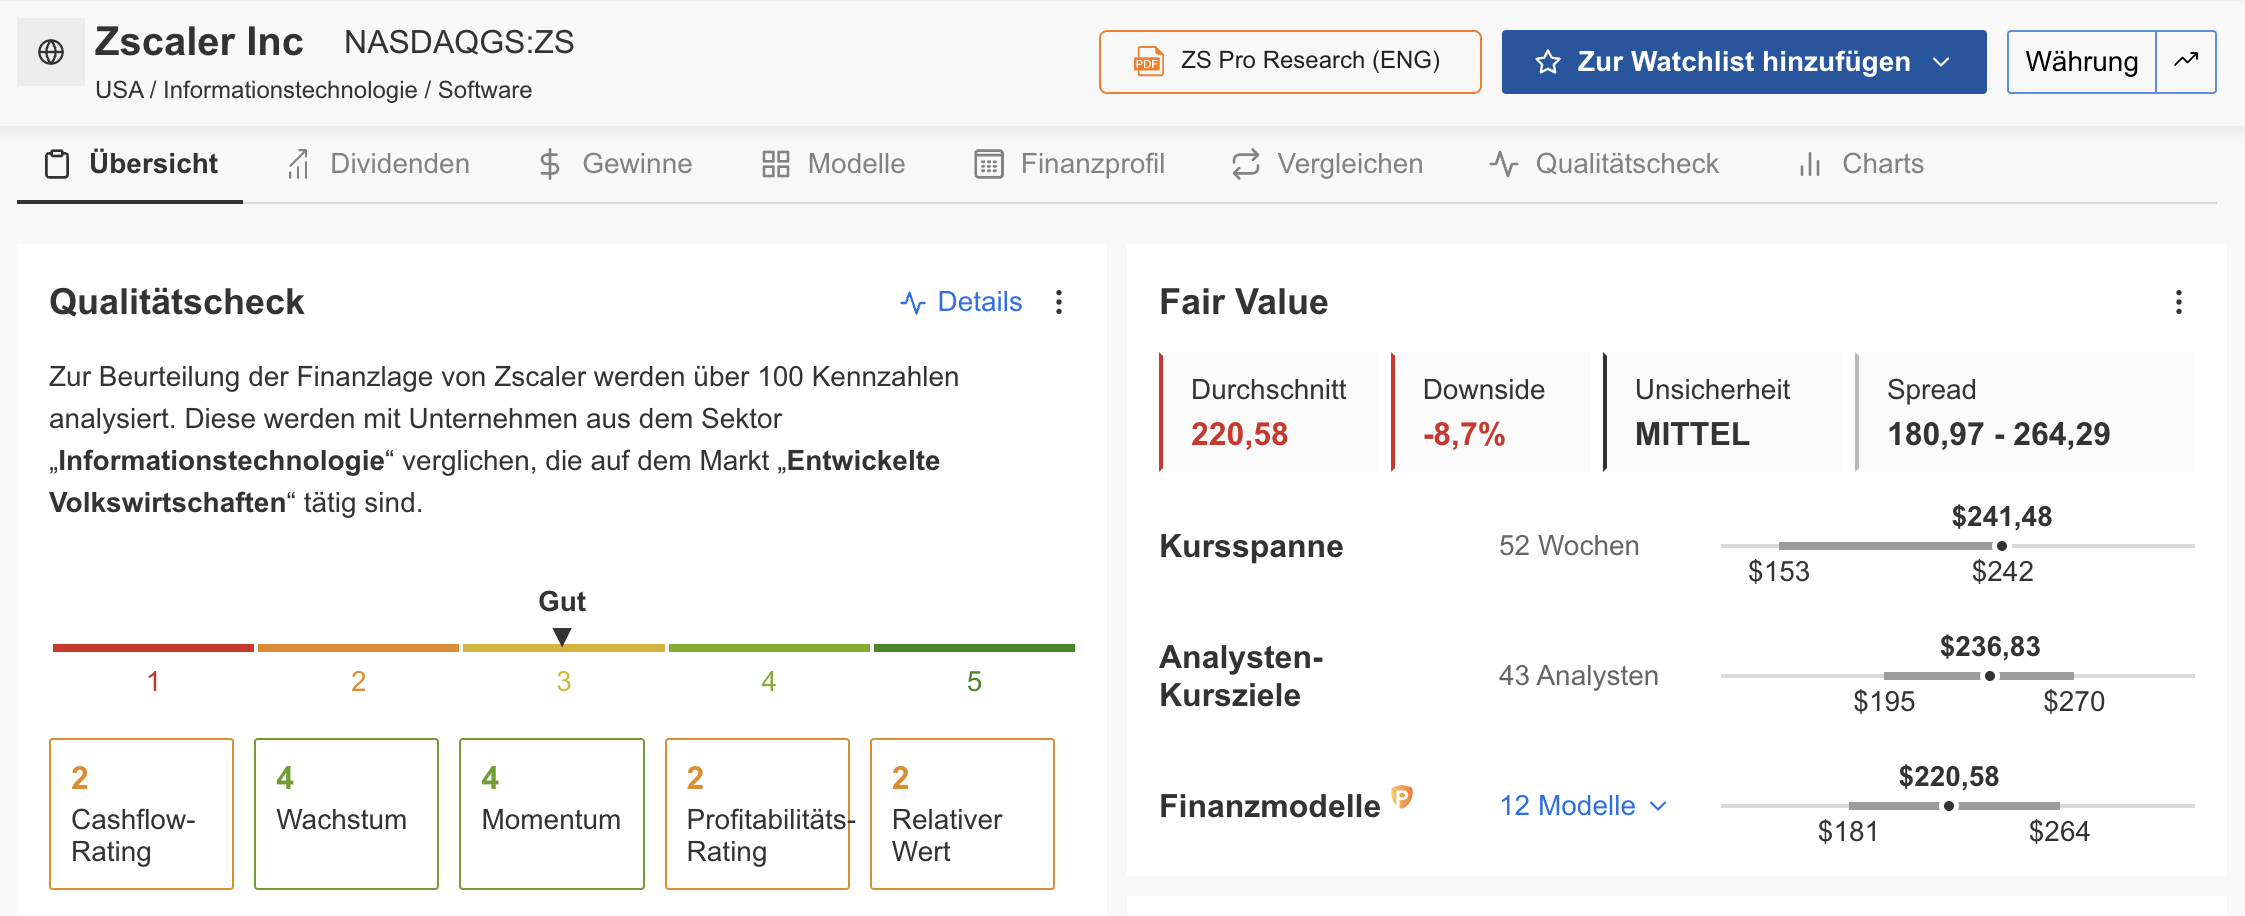Open Details link in Qualitätscheck panel
The width and height of the screenshot is (2245, 916).
tap(961, 302)
